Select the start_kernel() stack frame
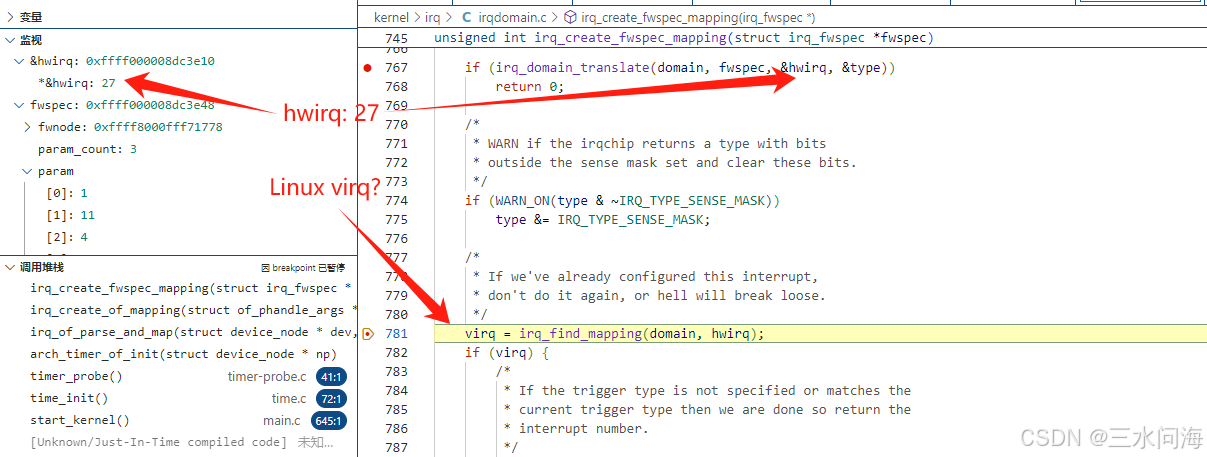 pos(179,420)
